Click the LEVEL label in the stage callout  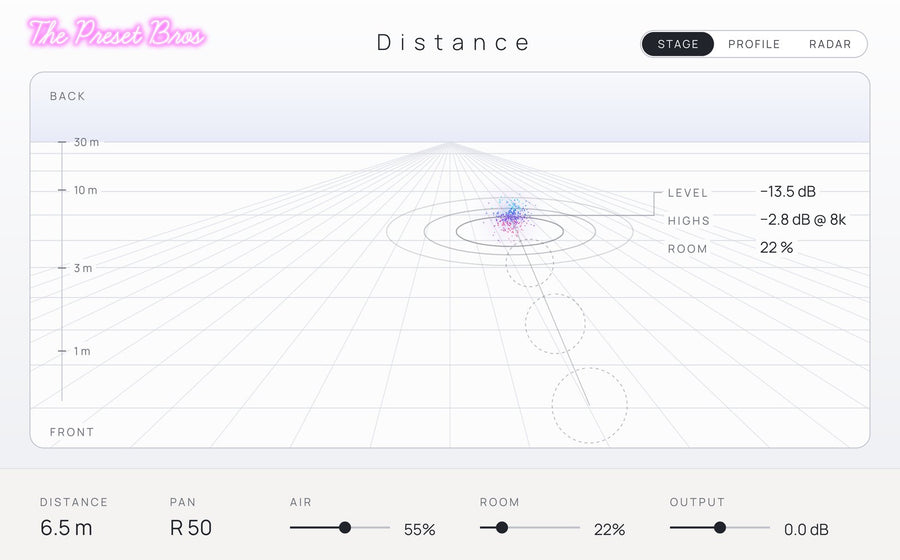pos(688,193)
